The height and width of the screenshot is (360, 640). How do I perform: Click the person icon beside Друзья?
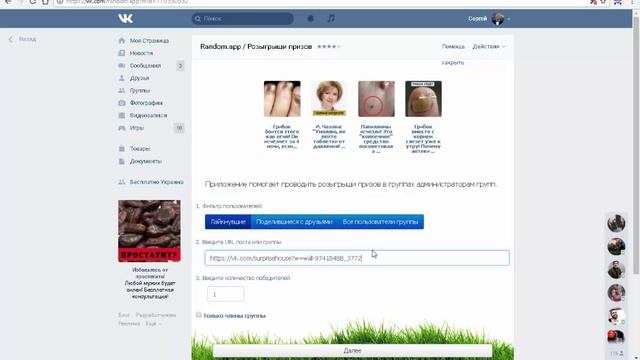(122, 78)
